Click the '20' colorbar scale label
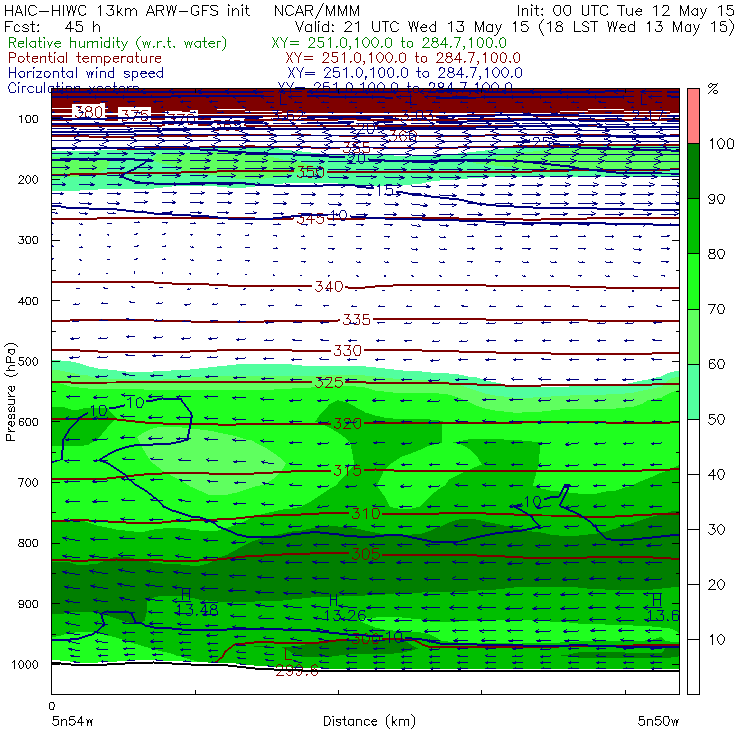 tap(716, 585)
